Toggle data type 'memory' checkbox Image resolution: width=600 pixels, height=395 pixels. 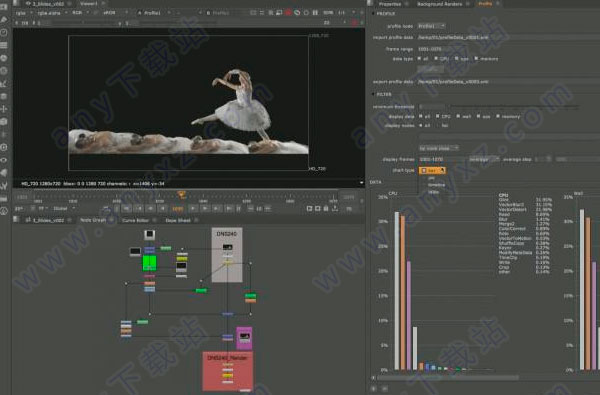[x=476, y=59]
